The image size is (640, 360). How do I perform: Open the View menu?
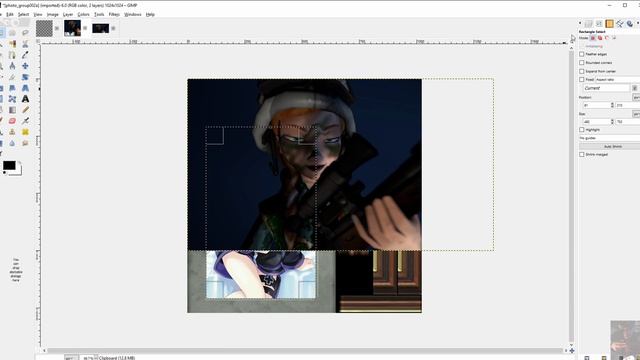[x=38, y=14]
